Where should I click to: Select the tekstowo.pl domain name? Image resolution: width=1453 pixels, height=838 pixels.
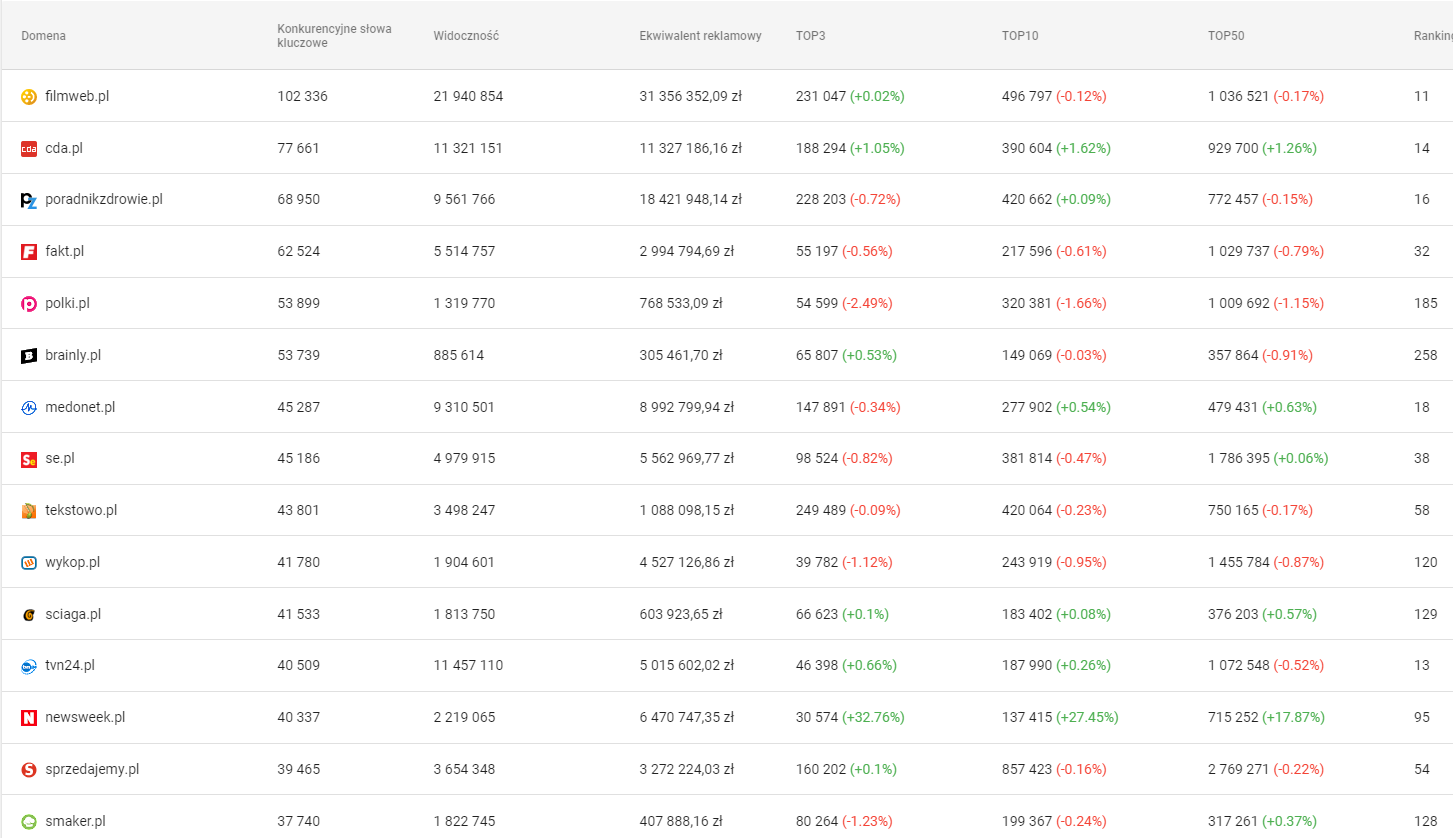81,510
